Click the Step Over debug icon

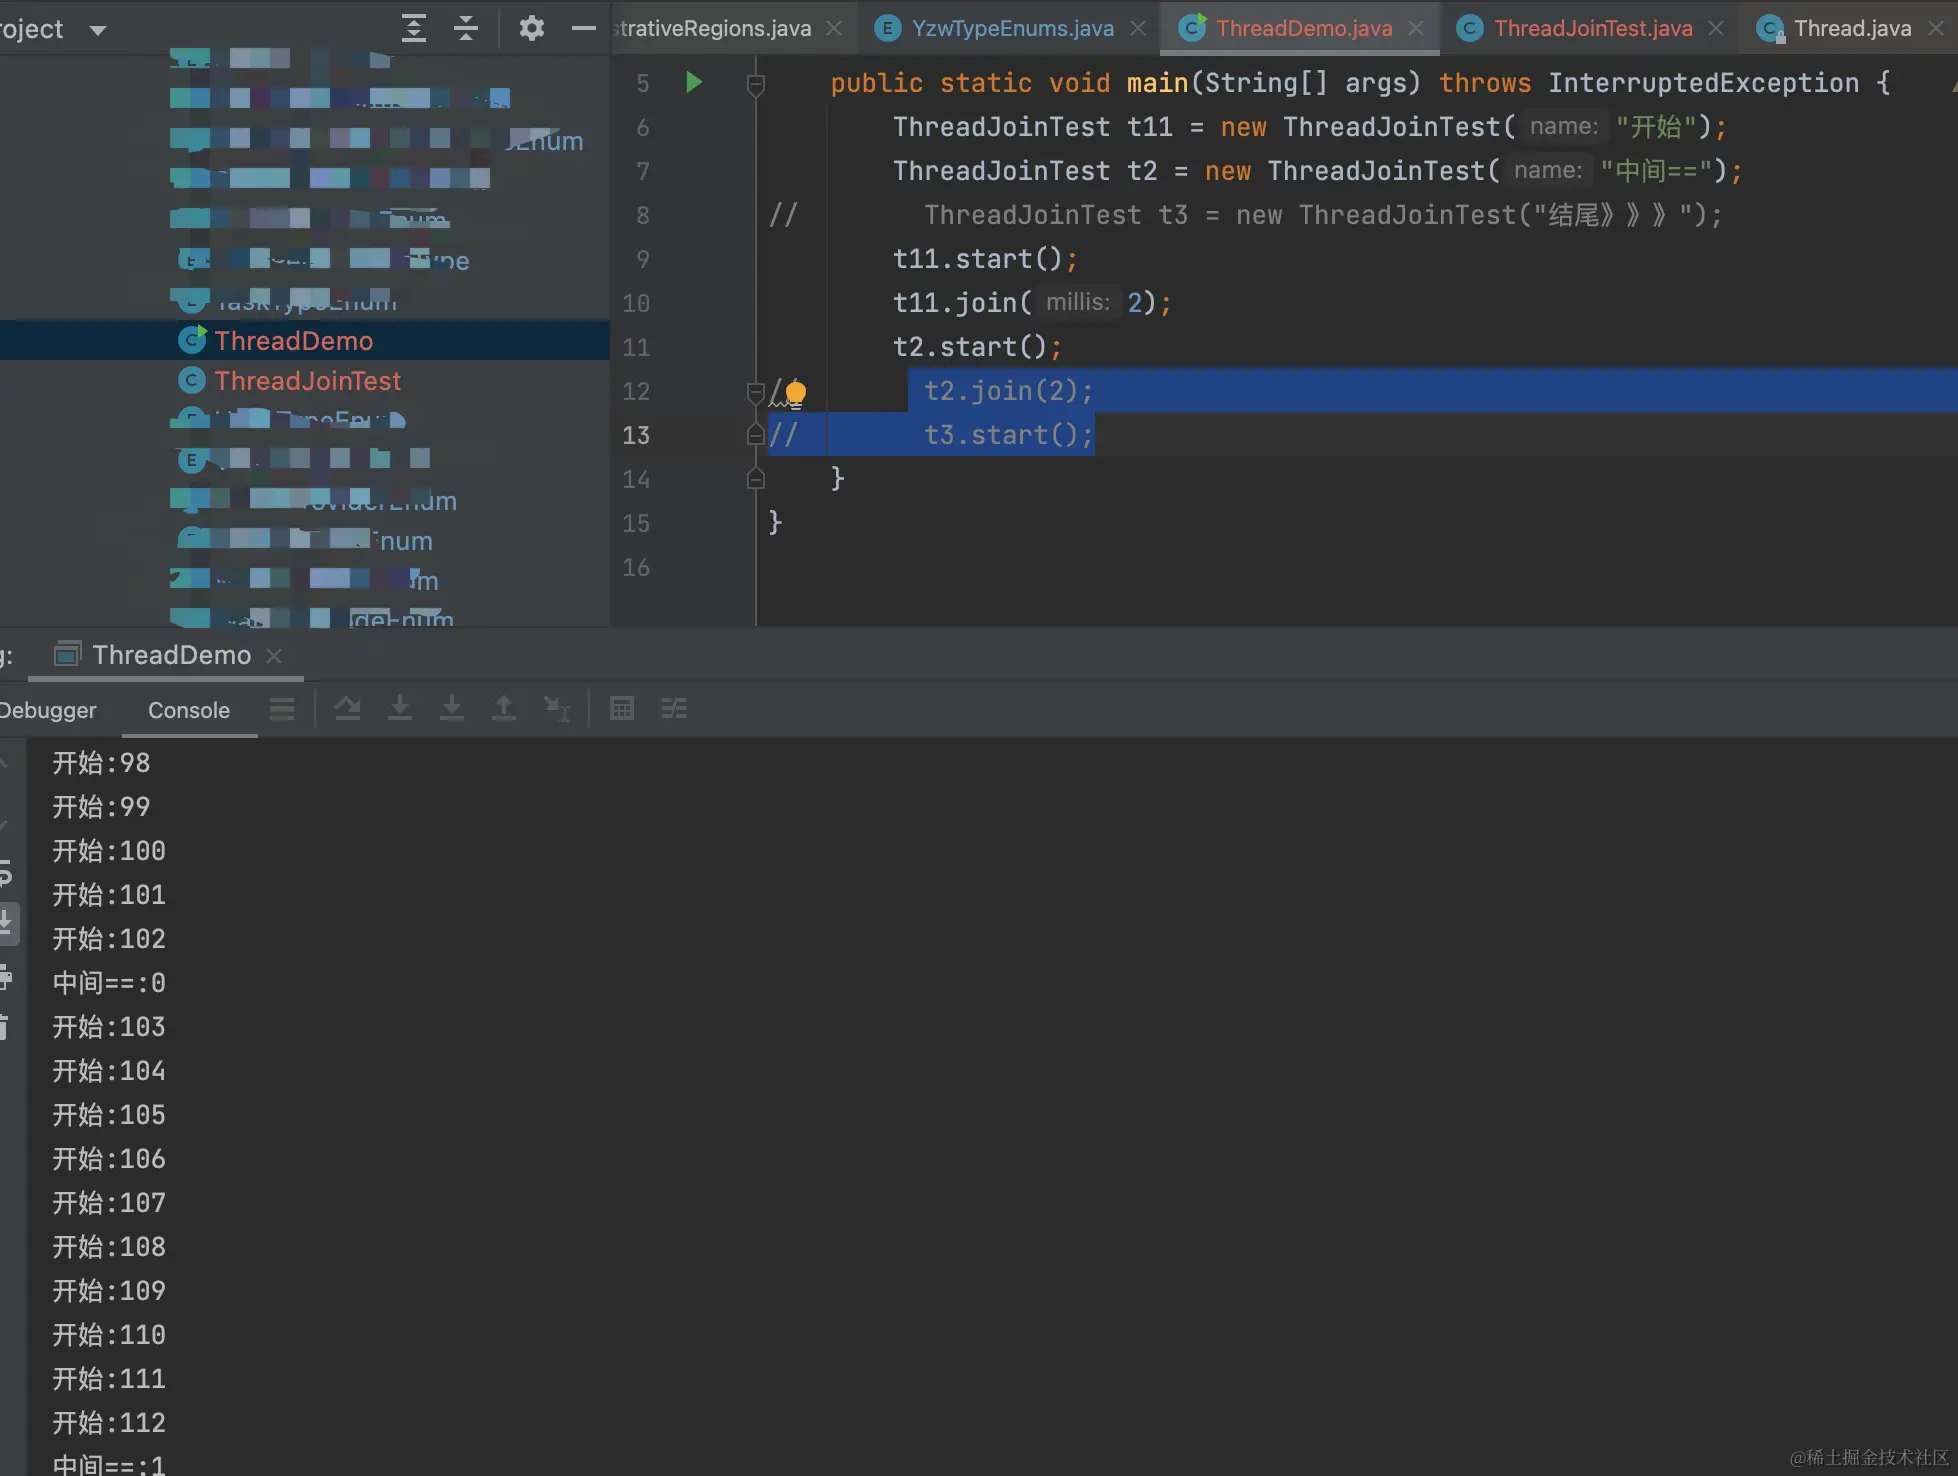click(x=348, y=709)
